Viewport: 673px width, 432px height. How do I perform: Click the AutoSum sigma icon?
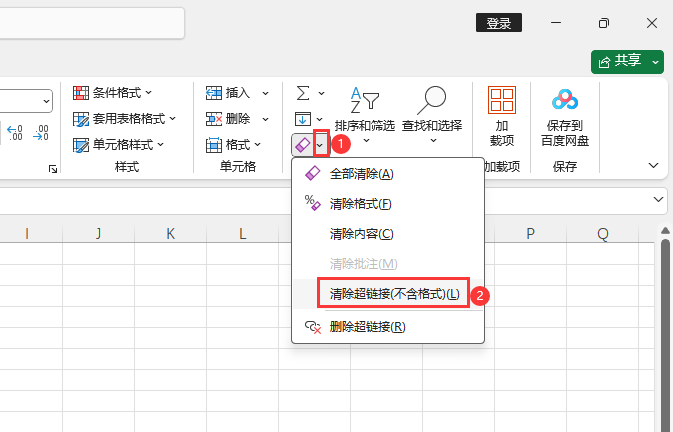tap(303, 93)
